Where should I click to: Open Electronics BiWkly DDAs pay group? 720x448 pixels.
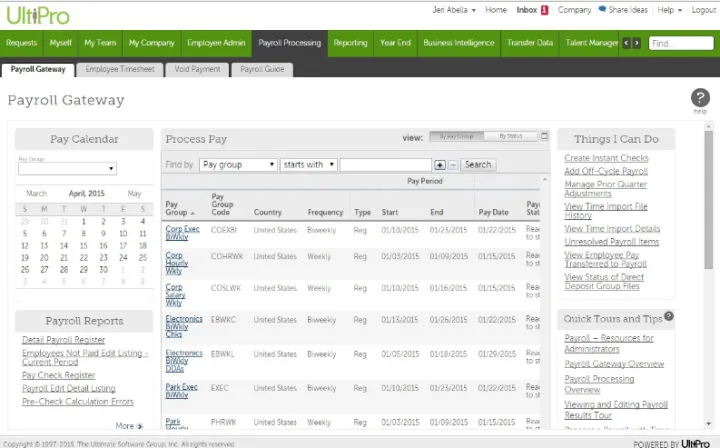pyautogui.click(x=184, y=361)
